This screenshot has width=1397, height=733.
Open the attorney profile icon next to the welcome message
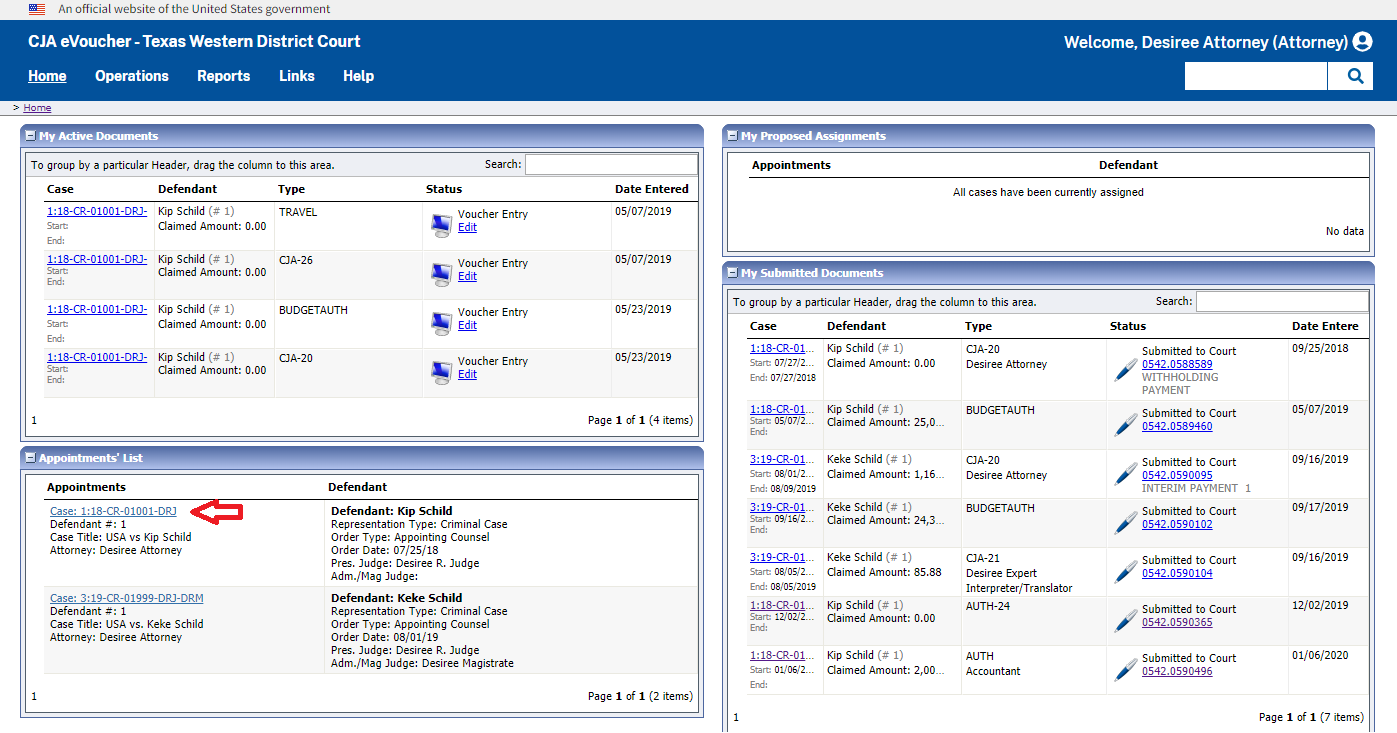[1362, 41]
